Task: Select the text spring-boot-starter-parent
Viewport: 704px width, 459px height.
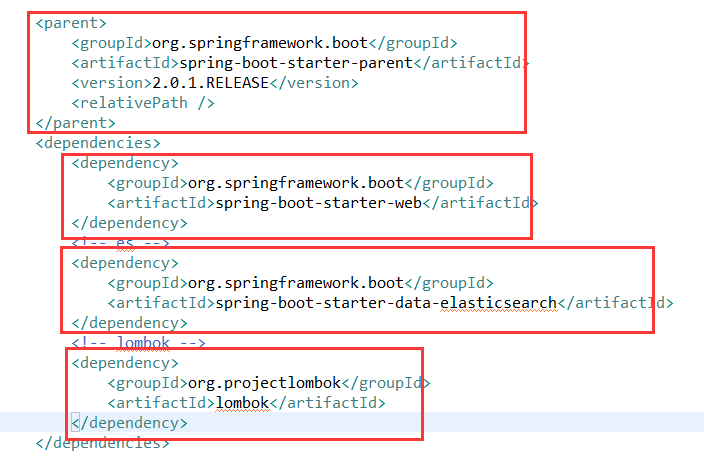Action: 296,63
